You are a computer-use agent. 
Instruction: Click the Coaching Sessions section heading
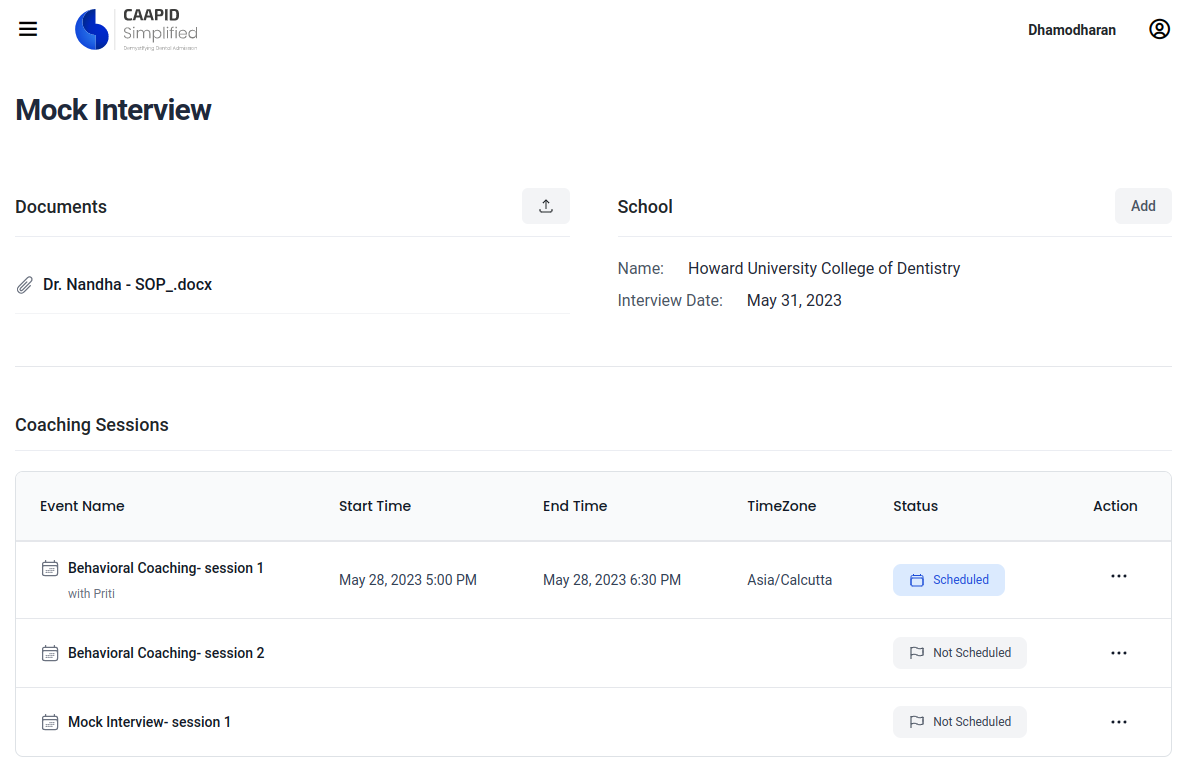[92, 425]
